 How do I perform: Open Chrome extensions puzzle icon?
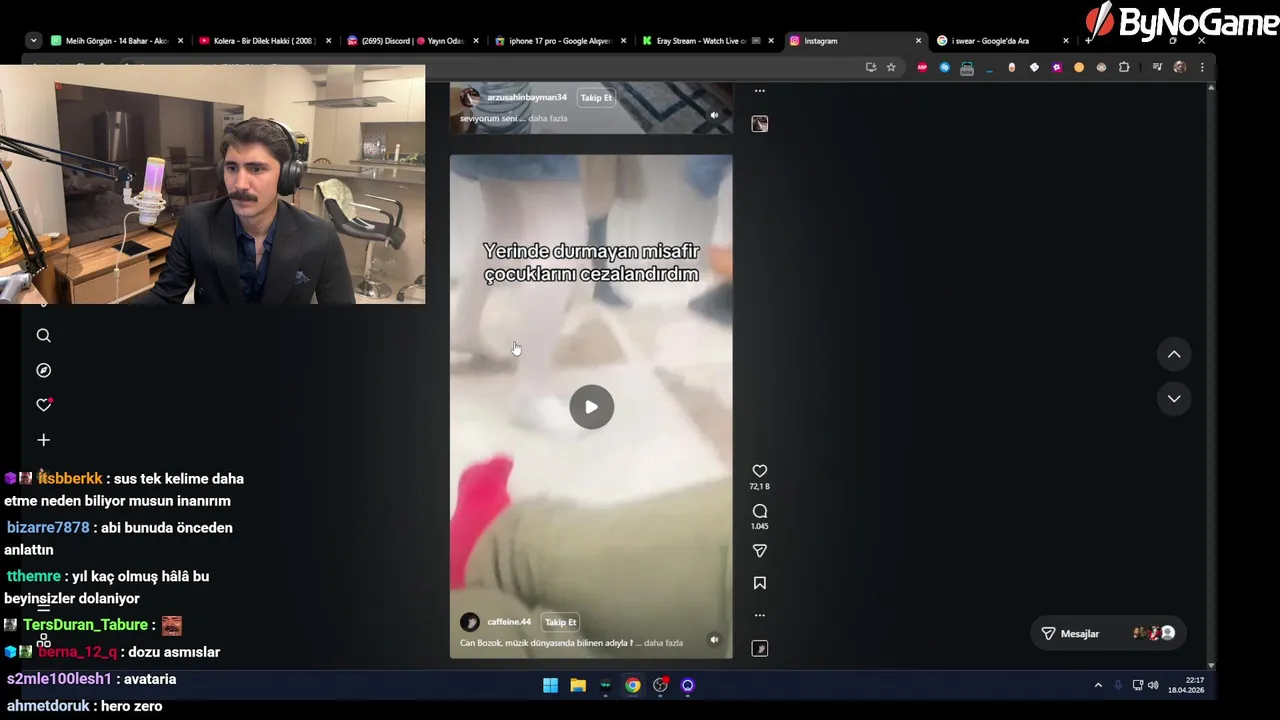[1124, 67]
